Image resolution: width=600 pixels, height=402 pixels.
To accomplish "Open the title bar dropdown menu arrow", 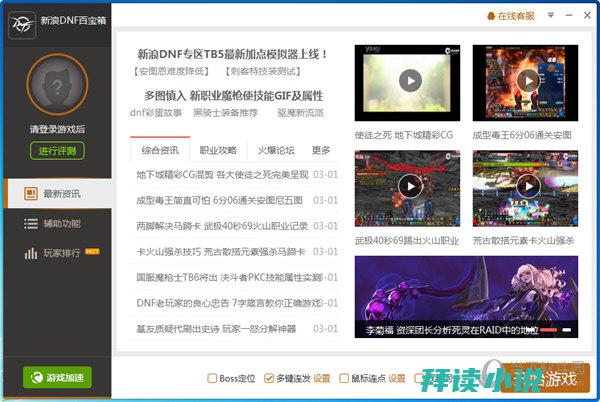I will [551, 15].
